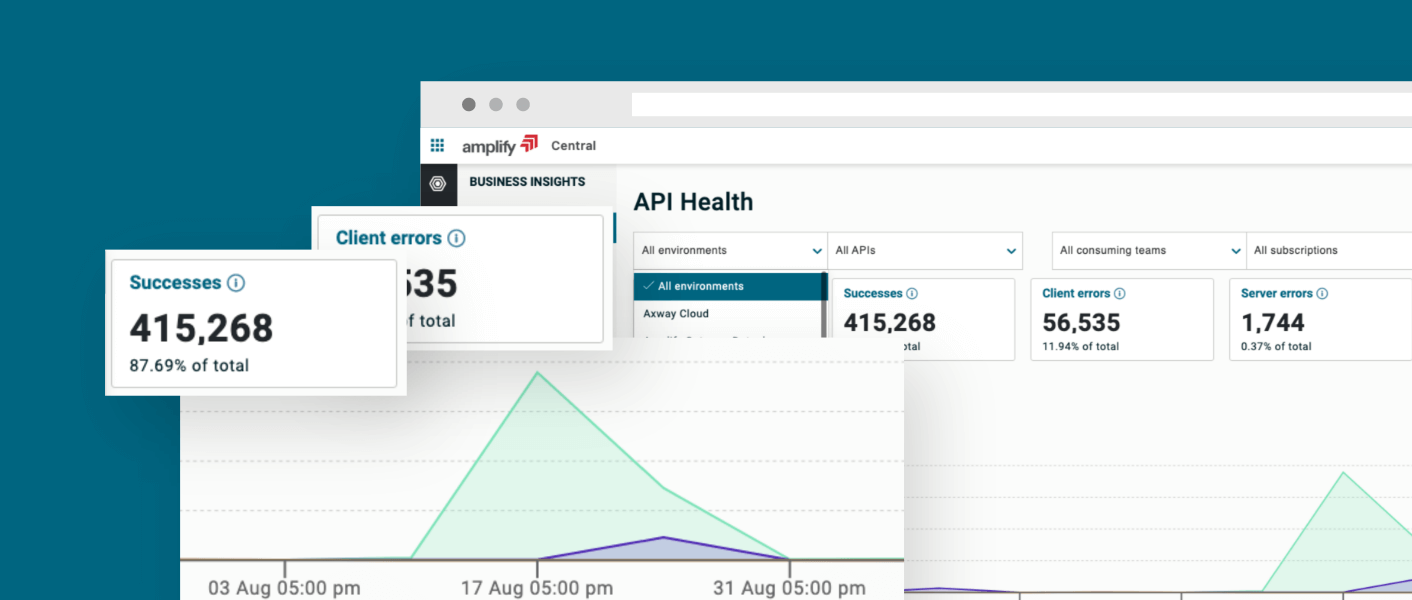Expand the All consuming teams dropdown
1412x600 pixels.
tap(1148, 251)
